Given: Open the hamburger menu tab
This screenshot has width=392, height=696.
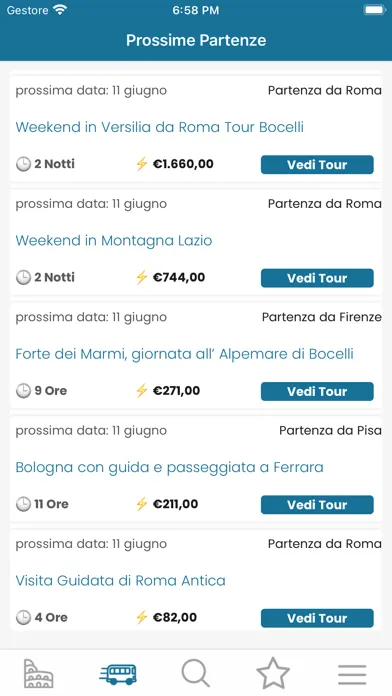Looking at the screenshot, I should [352, 675].
